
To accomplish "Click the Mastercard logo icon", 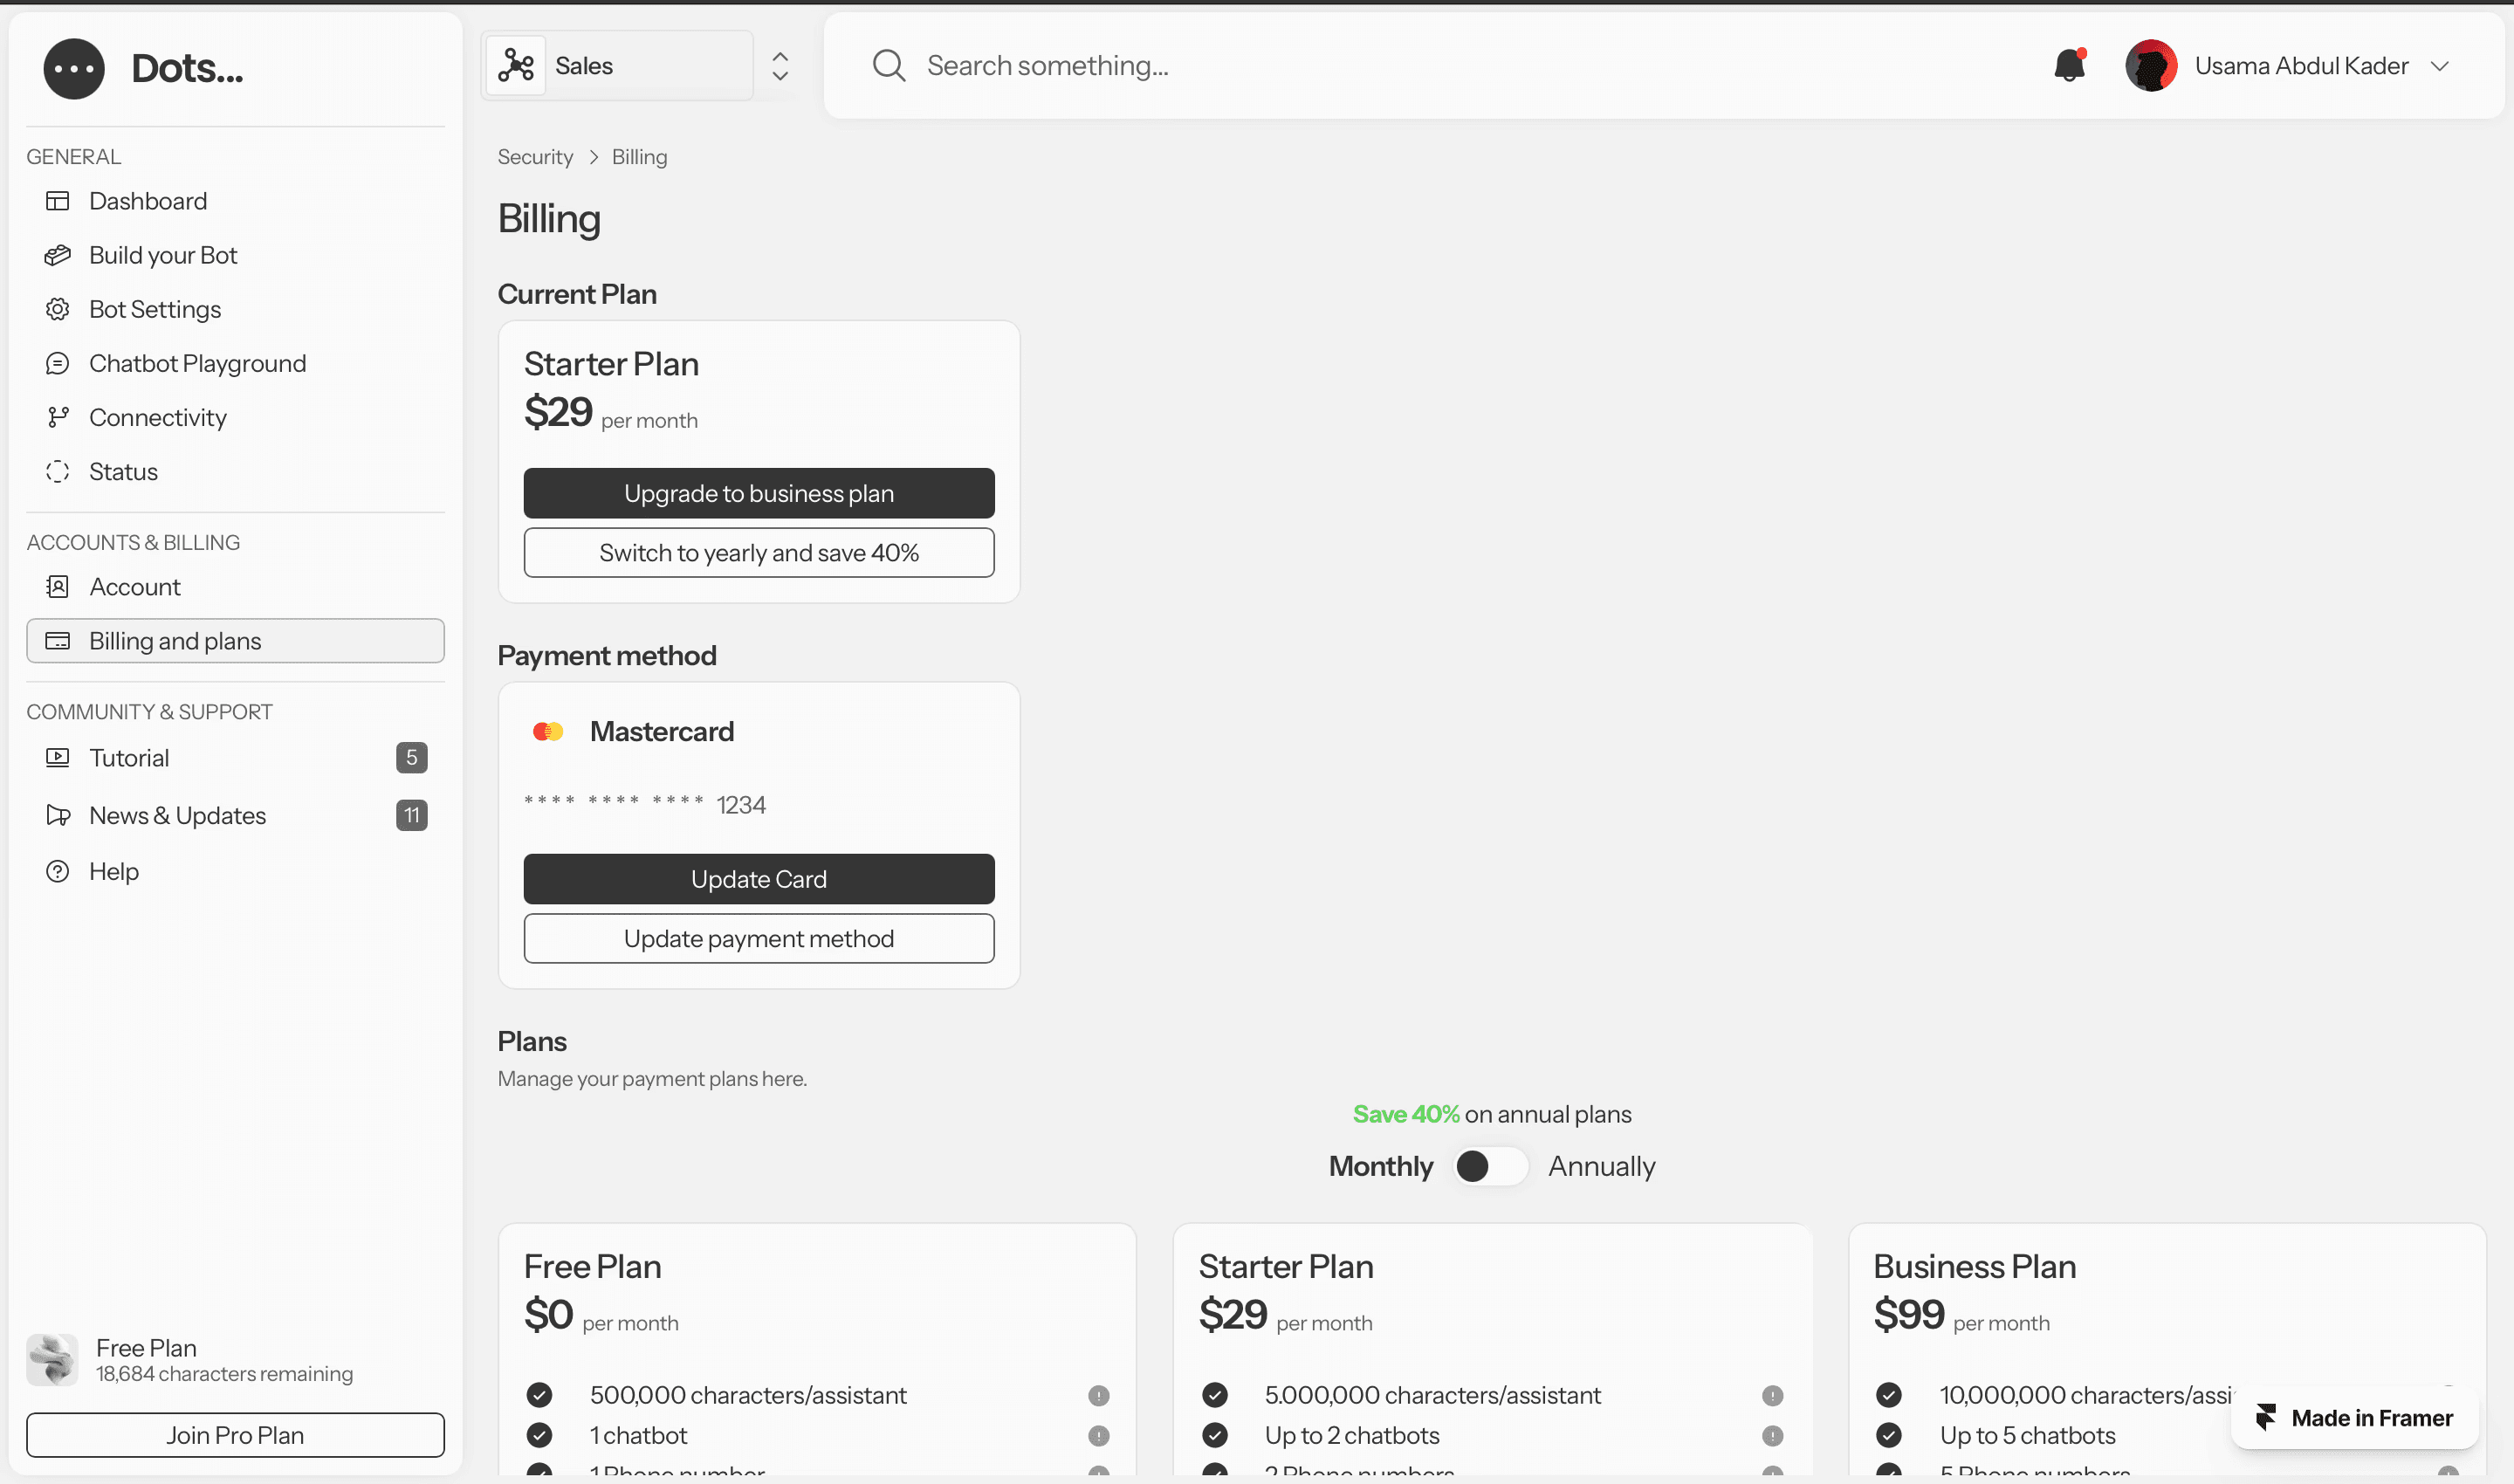I will (x=548, y=732).
